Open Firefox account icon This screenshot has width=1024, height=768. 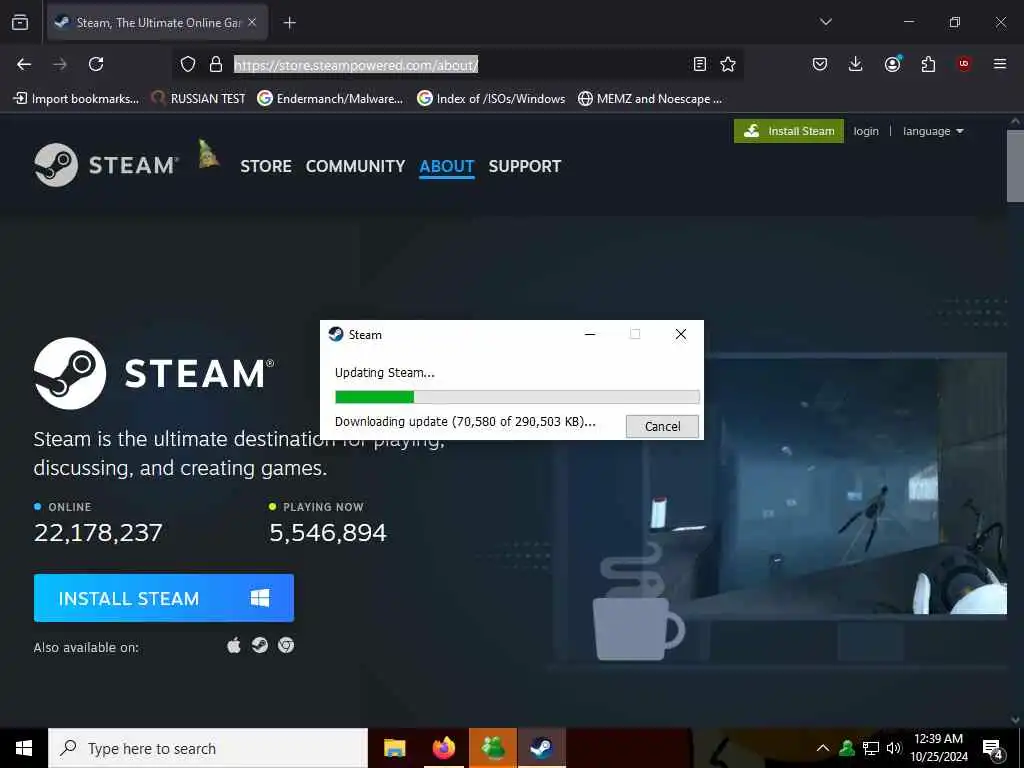click(x=893, y=64)
